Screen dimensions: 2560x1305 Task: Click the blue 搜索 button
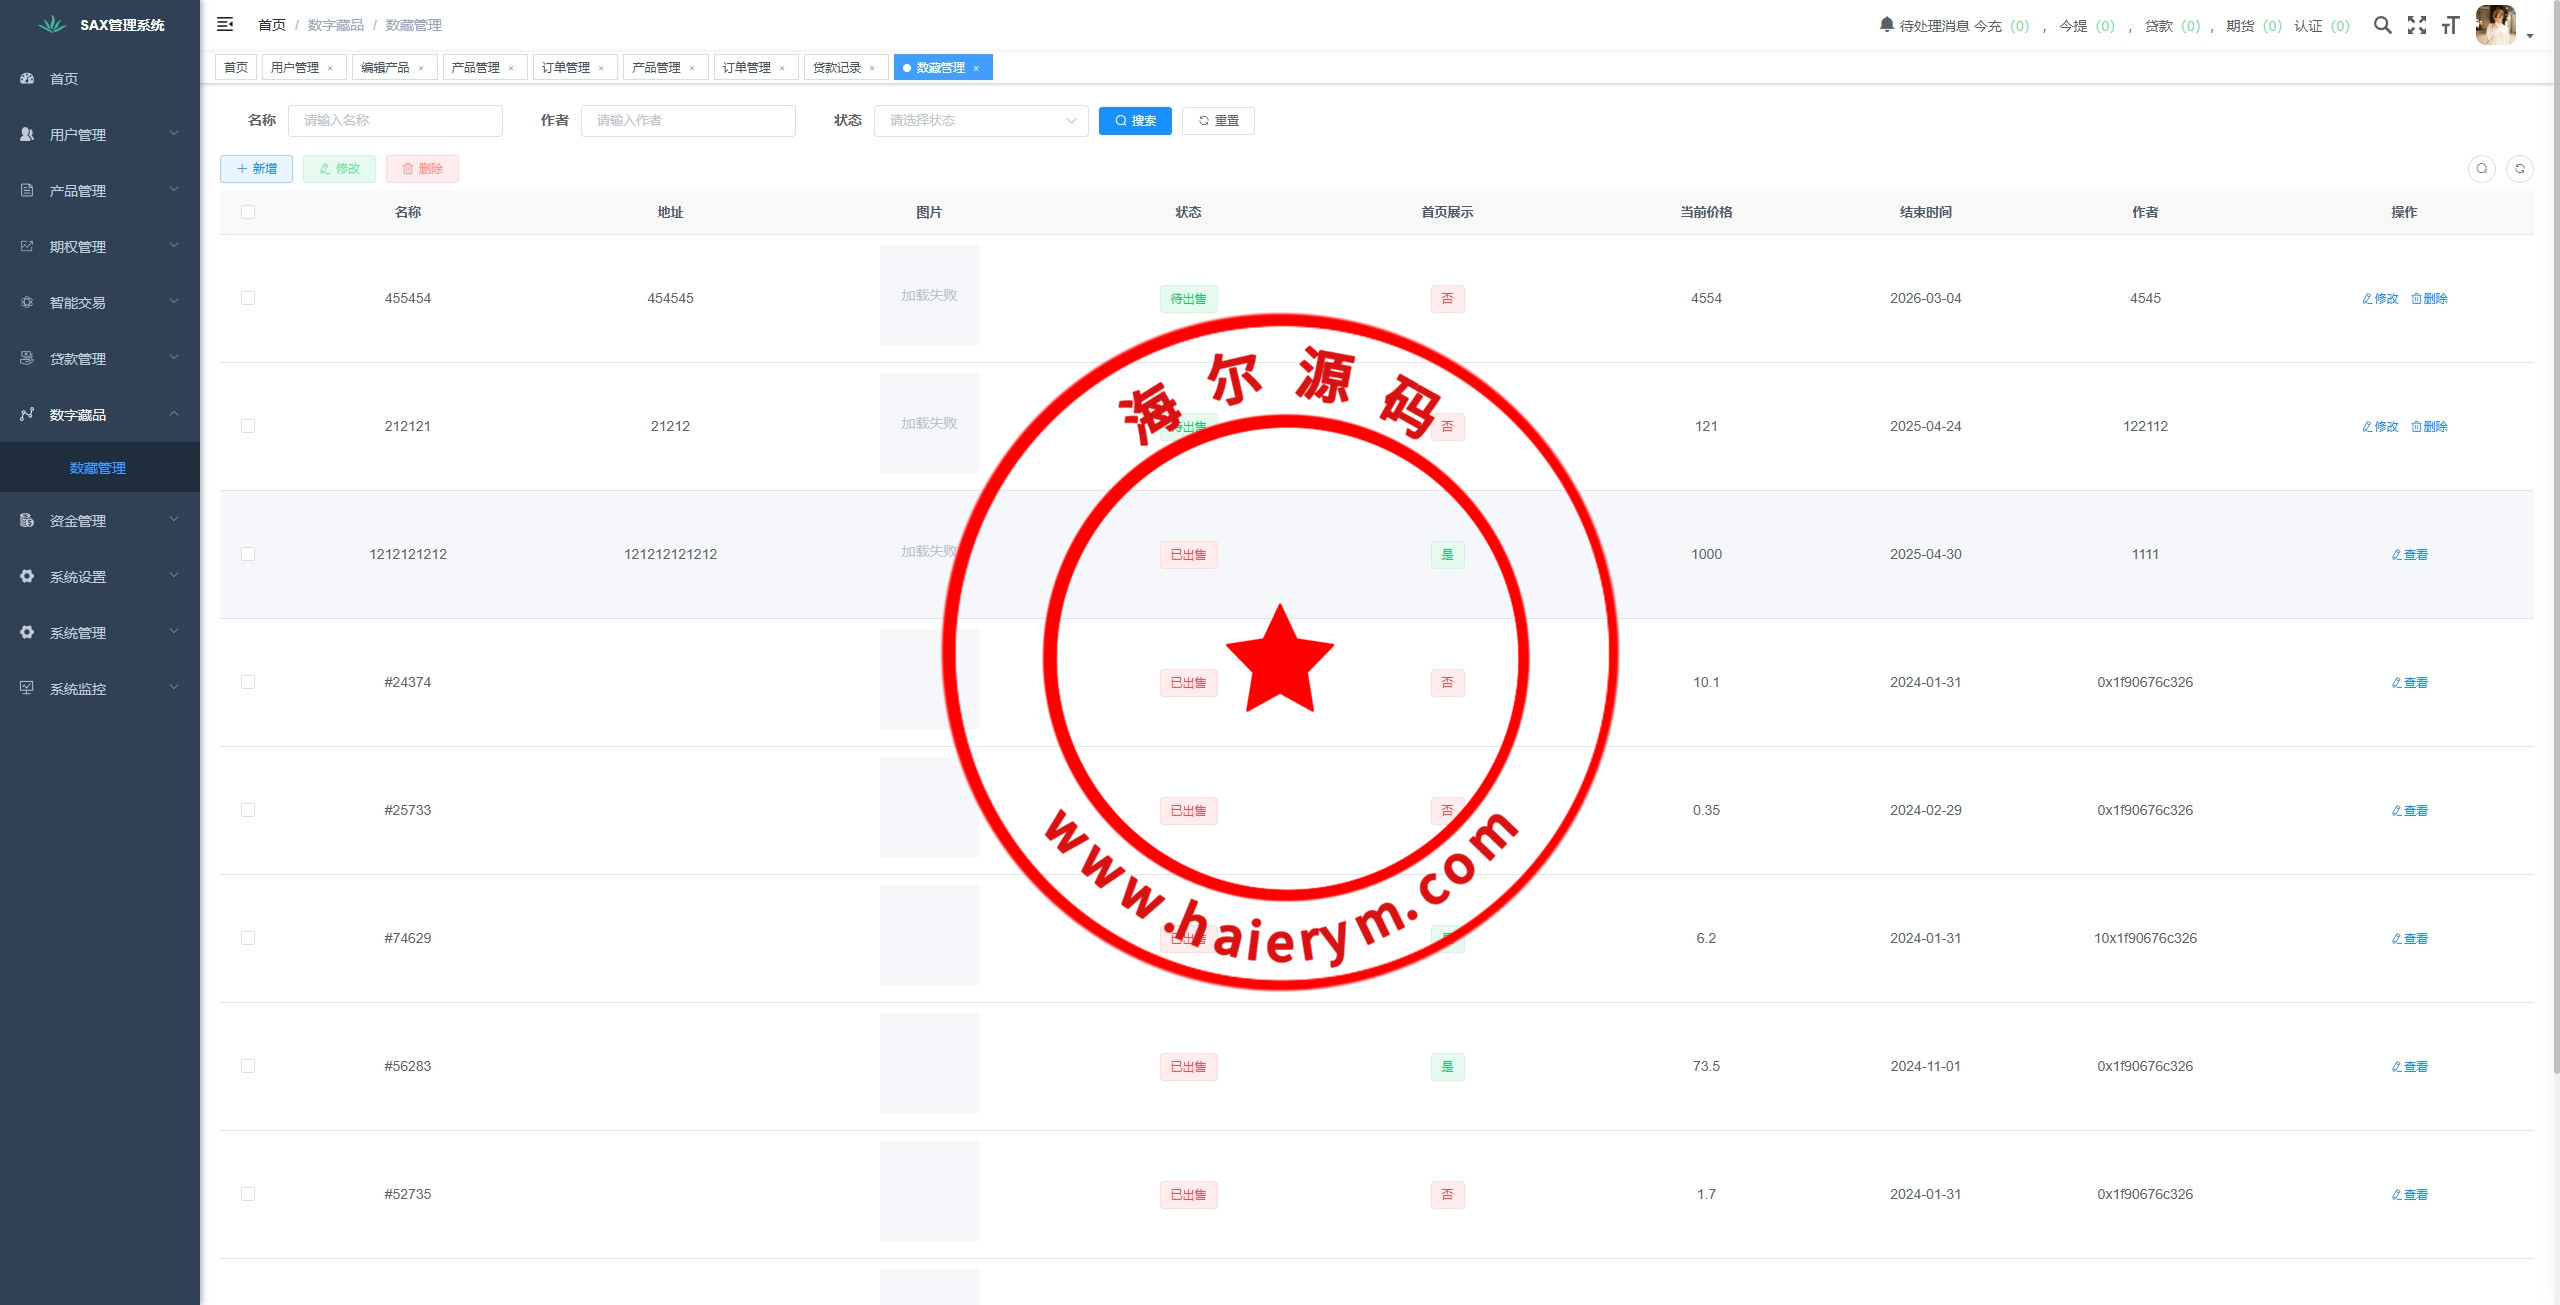(1134, 120)
